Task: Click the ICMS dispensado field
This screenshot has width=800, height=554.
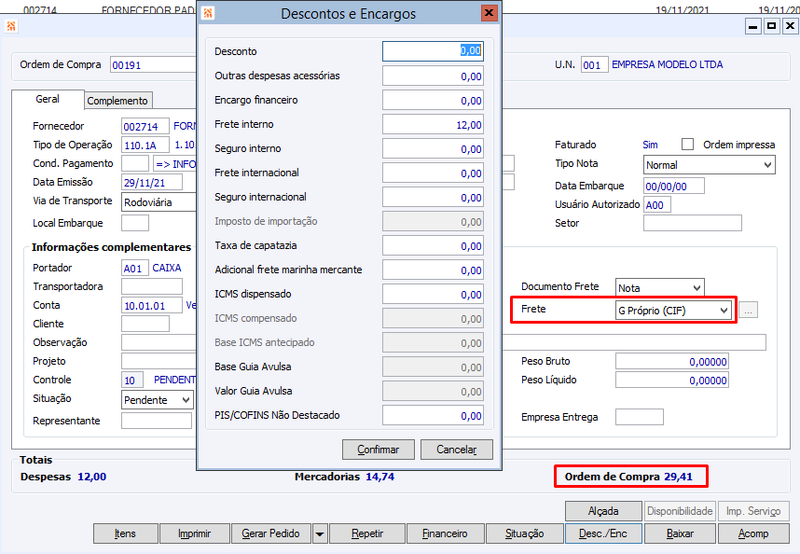Action: point(433,294)
